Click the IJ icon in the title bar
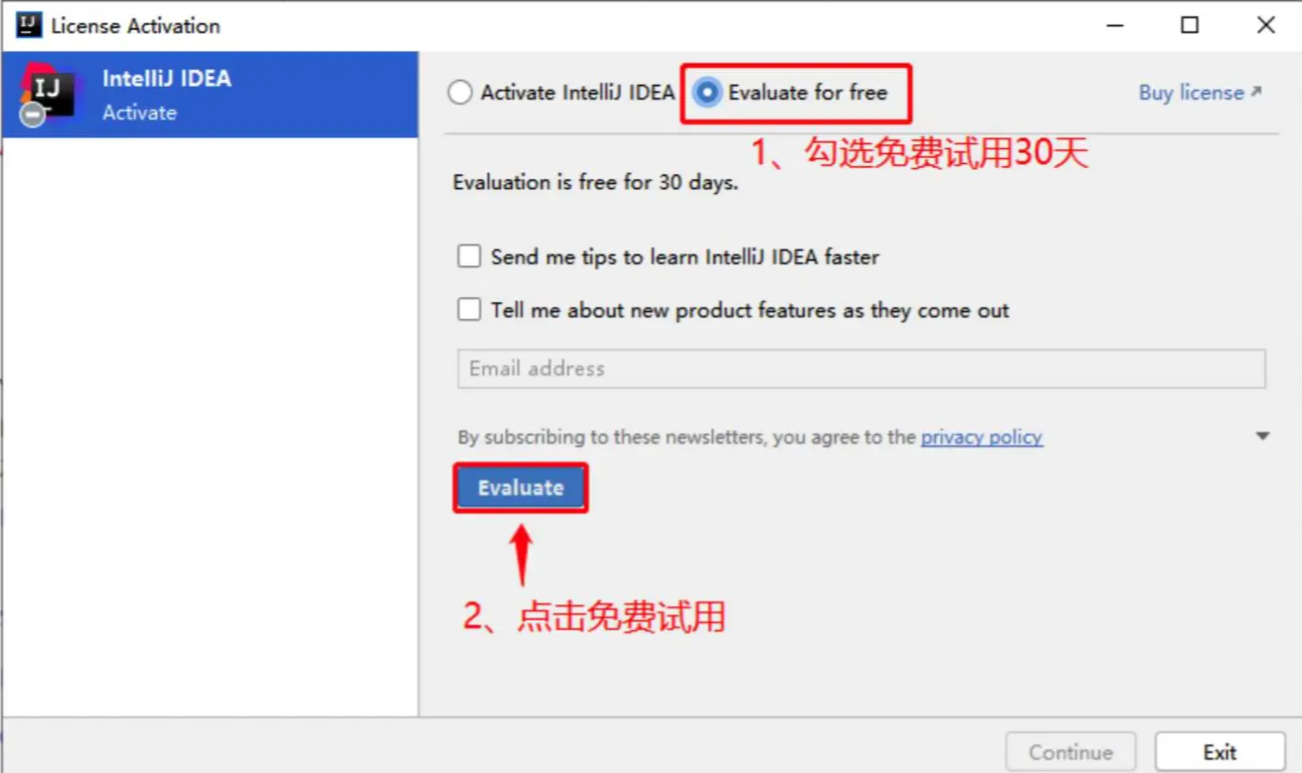The height and width of the screenshot is (773, 1302). click(x=28, y=25)
